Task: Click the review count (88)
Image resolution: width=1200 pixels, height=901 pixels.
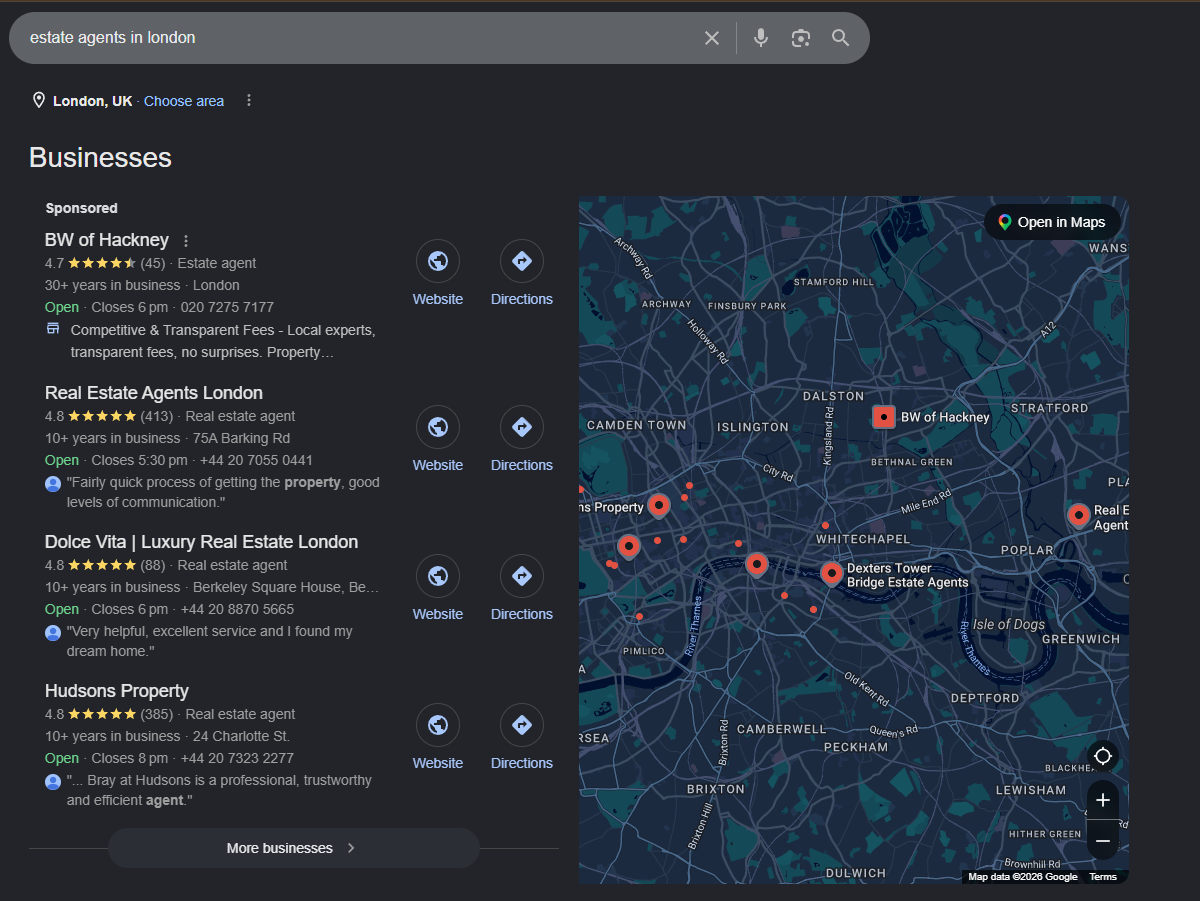Action: coord(153,565)
